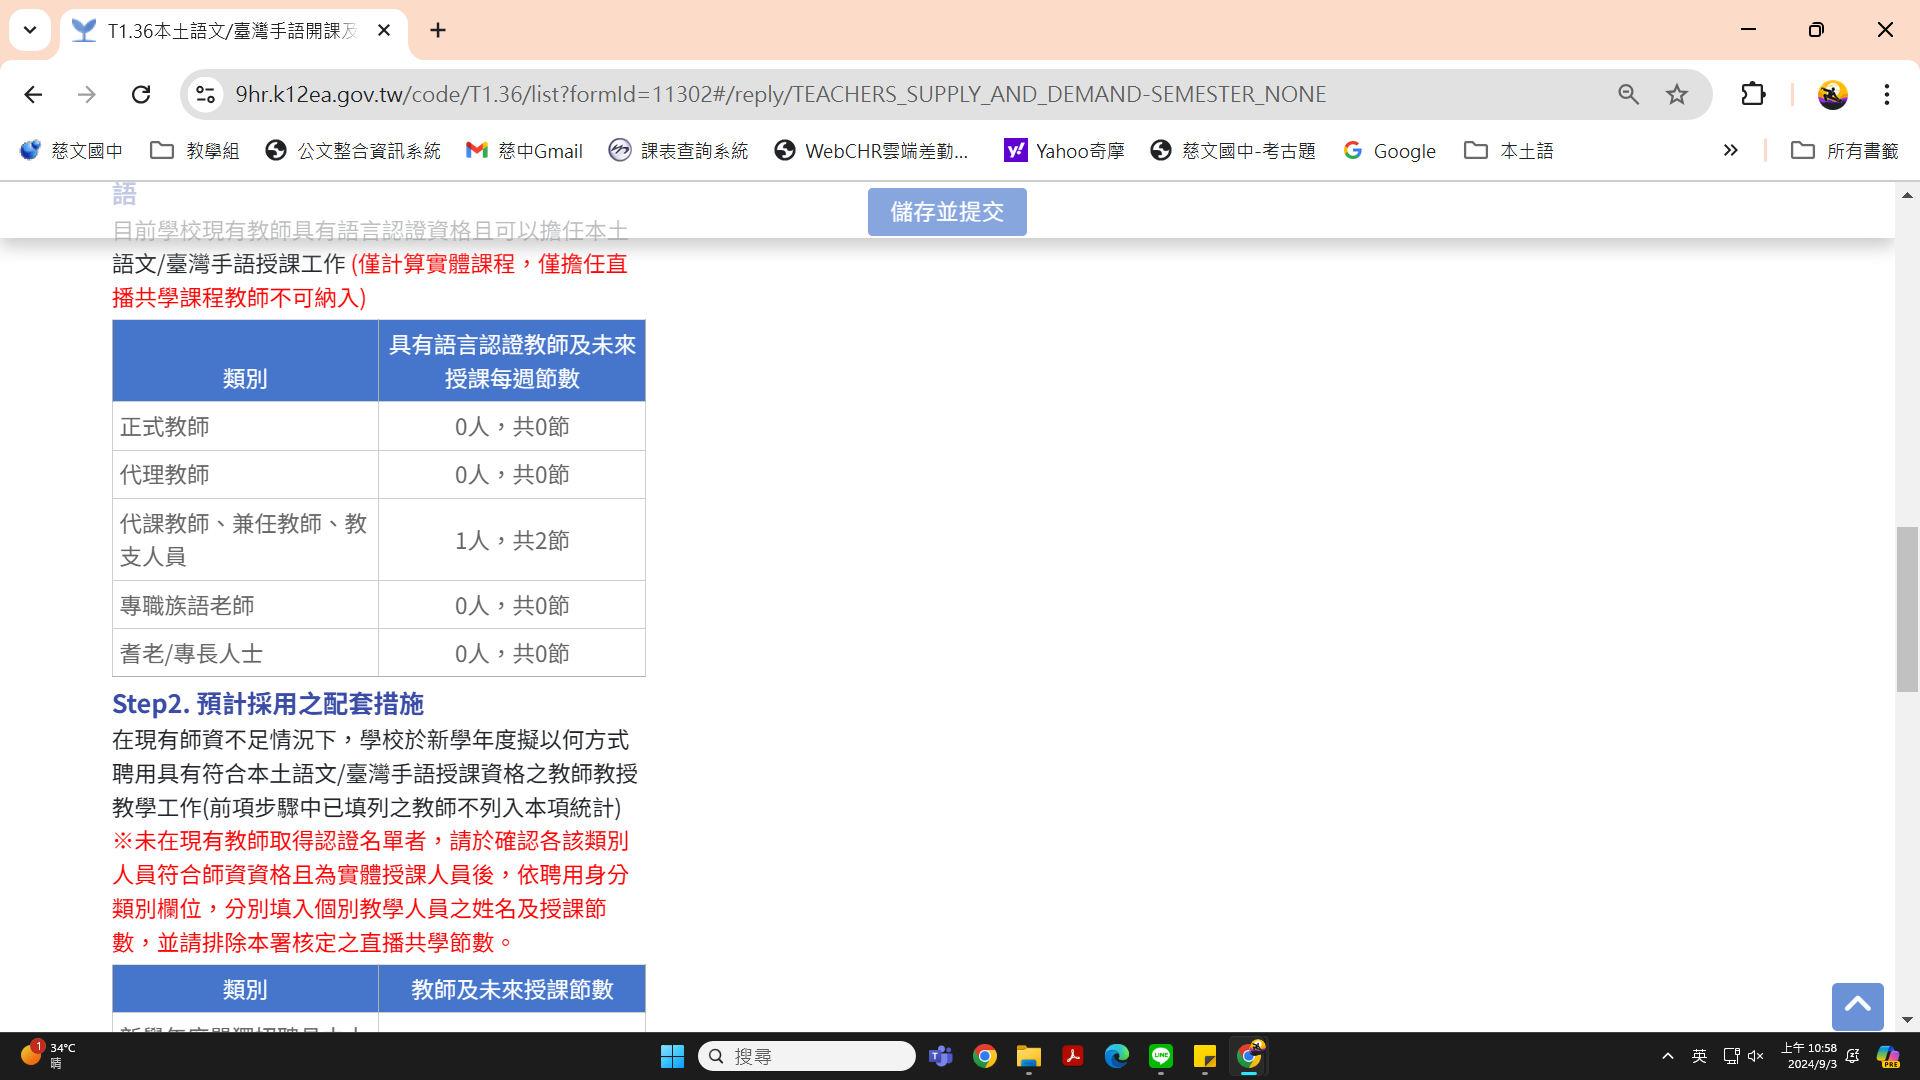Open the muted volume tray icon
This screenshot has height=1080, width=1920.
pyautogui.click(x=1756, y=1056)
